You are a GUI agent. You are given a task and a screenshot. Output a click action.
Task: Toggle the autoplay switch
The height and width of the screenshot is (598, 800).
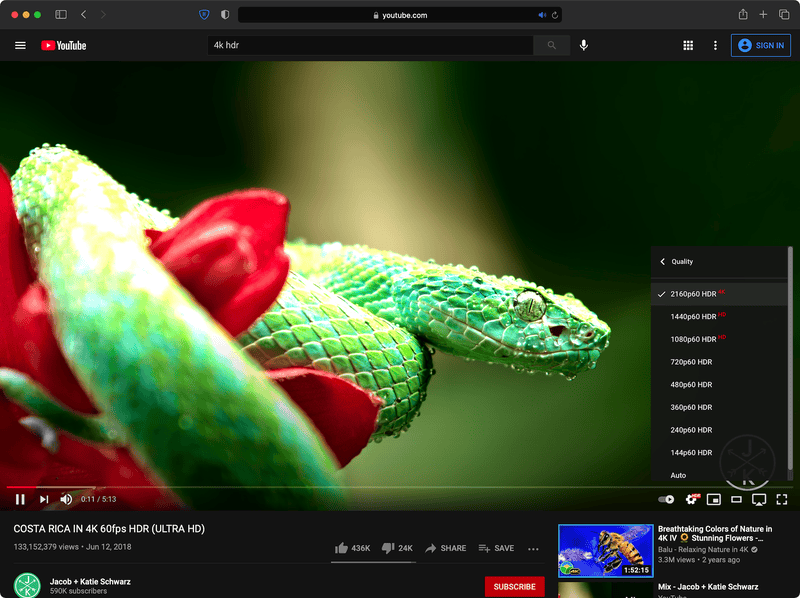(666, 499)
